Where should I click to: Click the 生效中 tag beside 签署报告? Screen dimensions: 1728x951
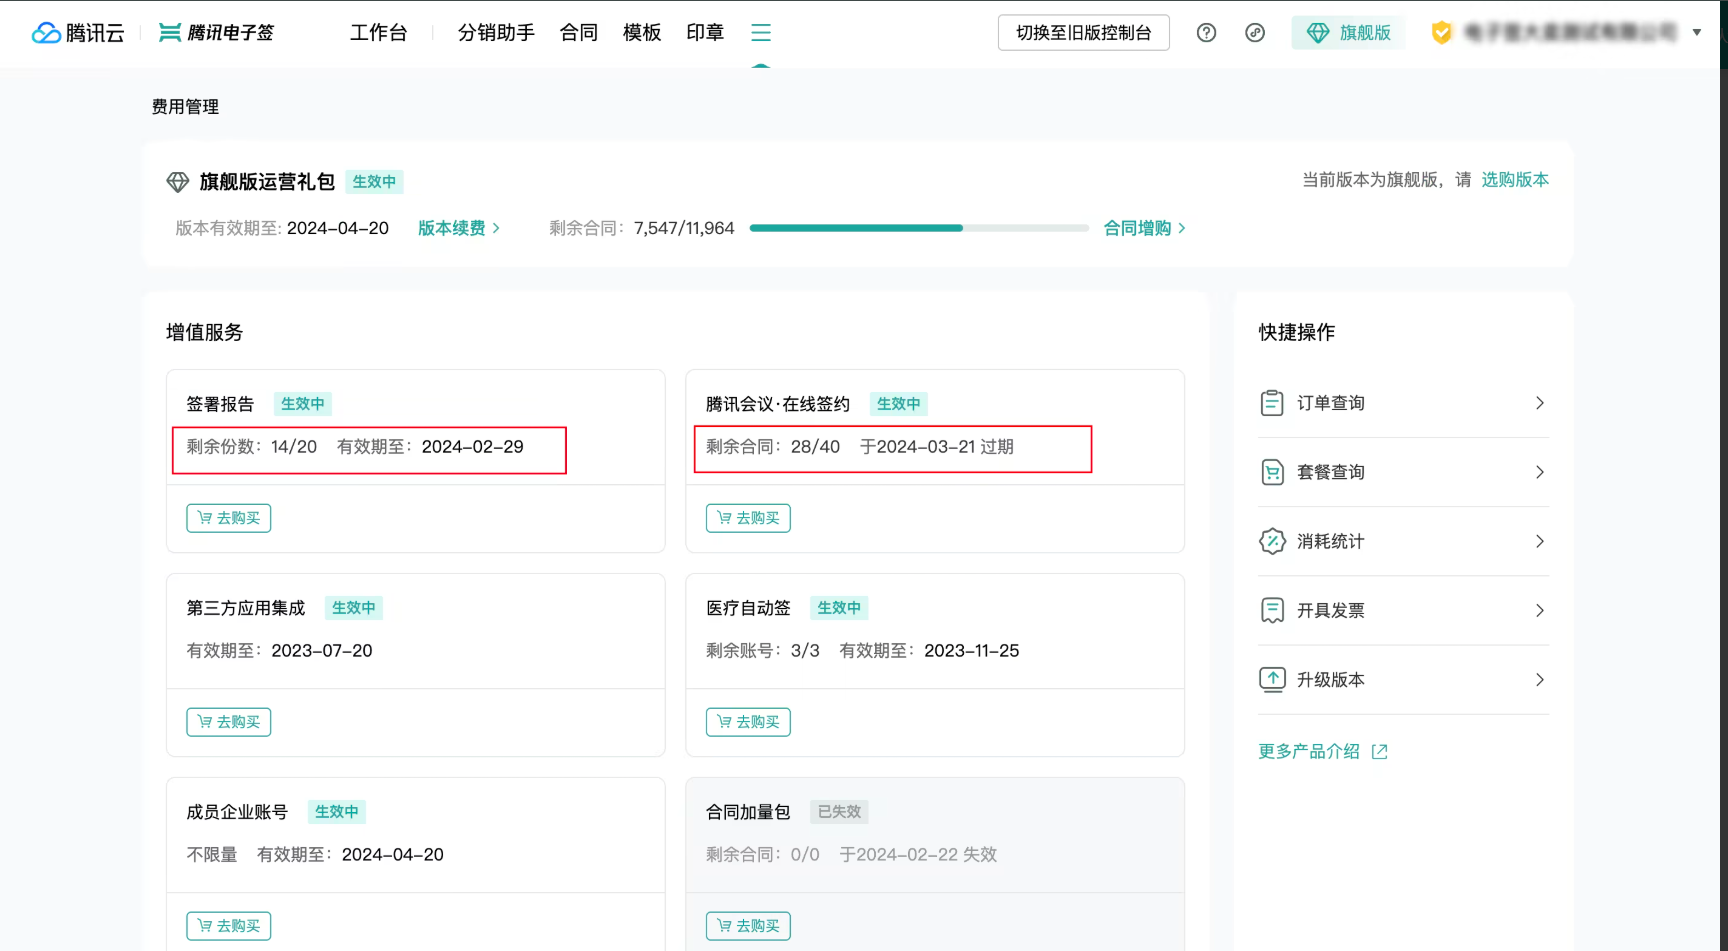coord(303,404)
